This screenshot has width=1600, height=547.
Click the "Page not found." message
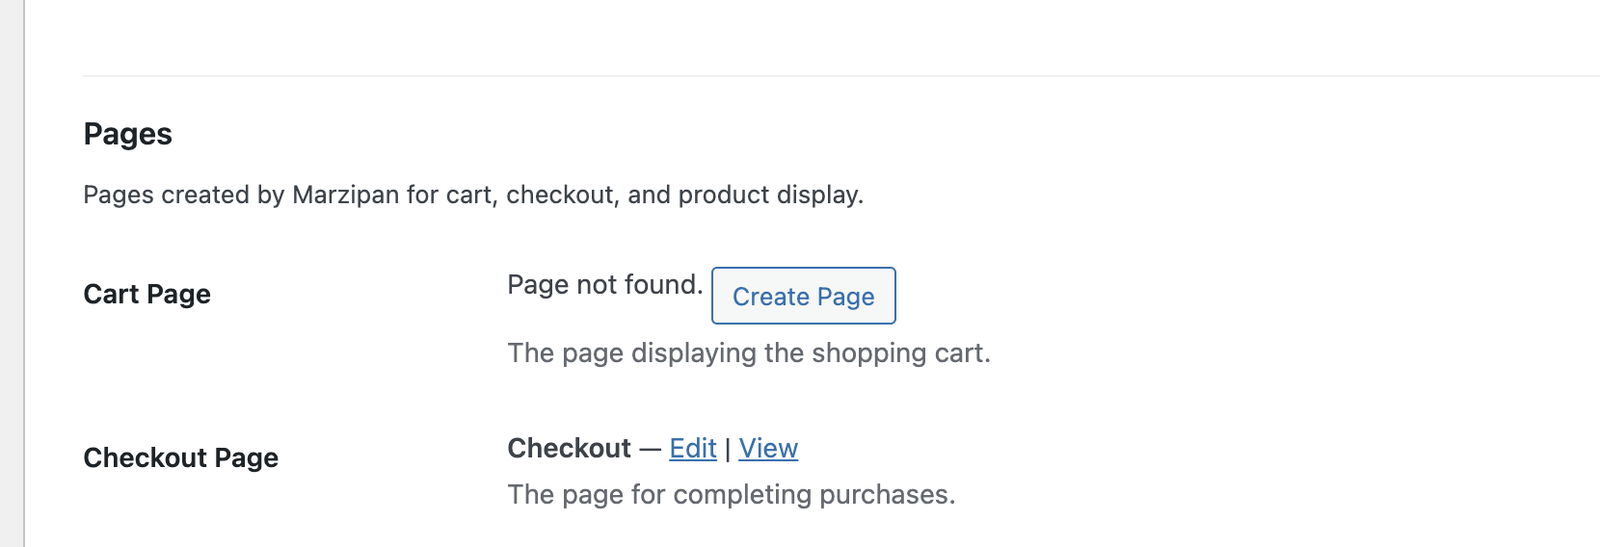[x=605, y=285]
